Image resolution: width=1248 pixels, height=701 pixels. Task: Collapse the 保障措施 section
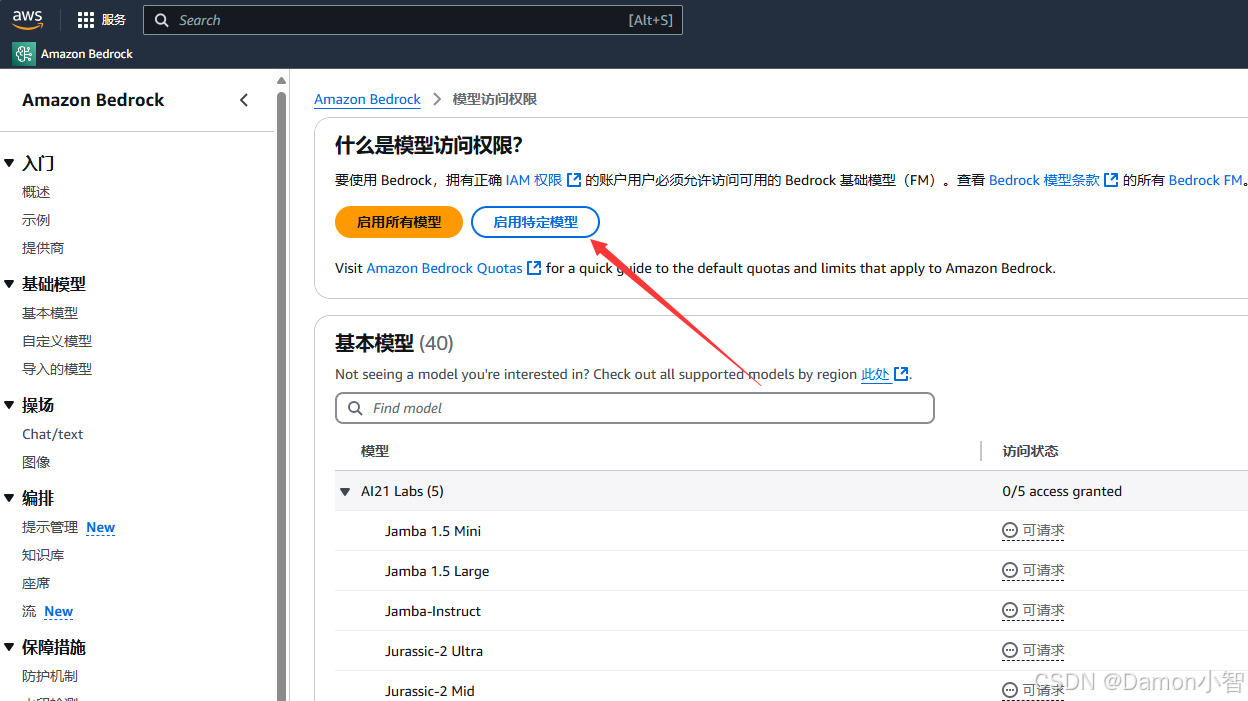(9, 647)
